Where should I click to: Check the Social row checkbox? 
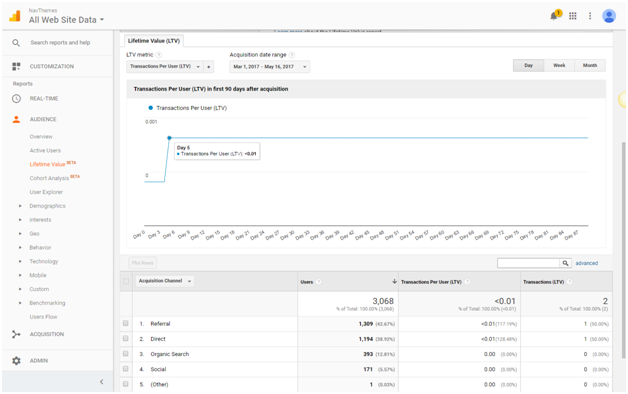[126, 369]
